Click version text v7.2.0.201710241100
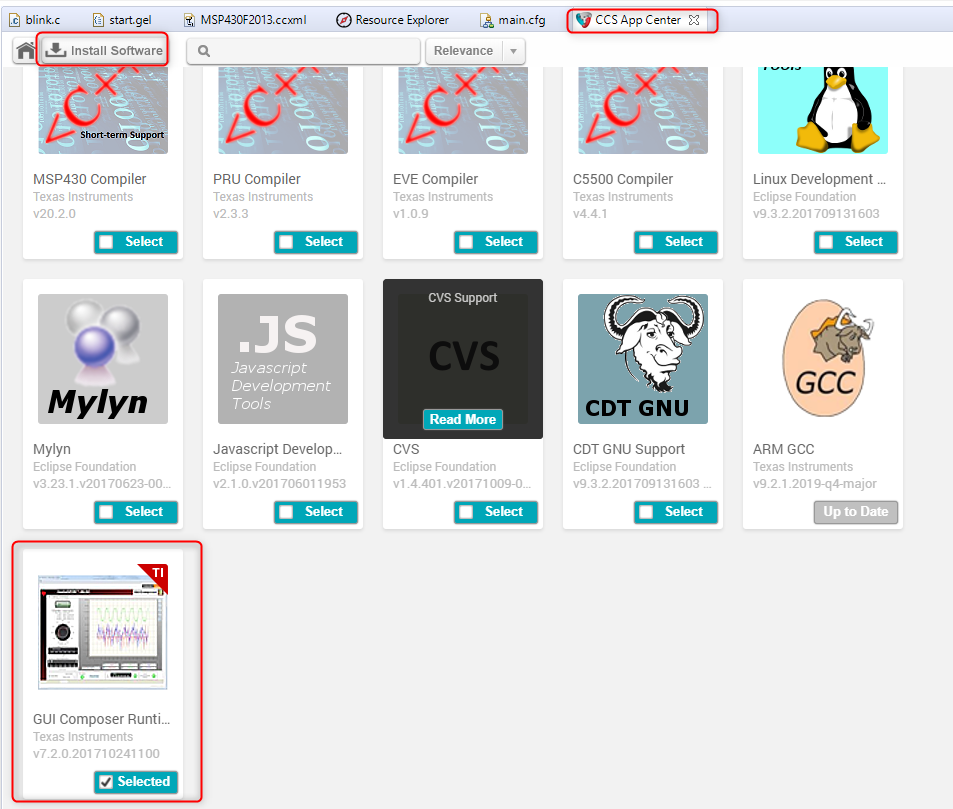The width and height of the screenshot is (953, 809). click(96, 754)
